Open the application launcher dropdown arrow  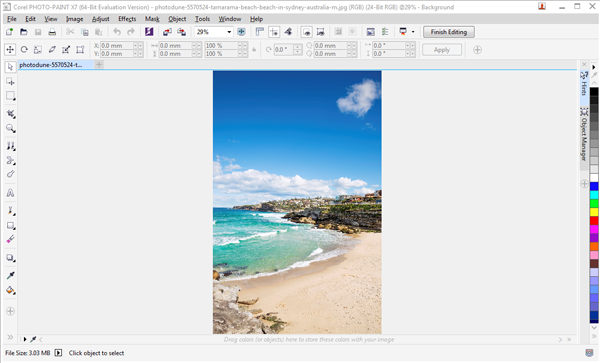tap(413, 32)
